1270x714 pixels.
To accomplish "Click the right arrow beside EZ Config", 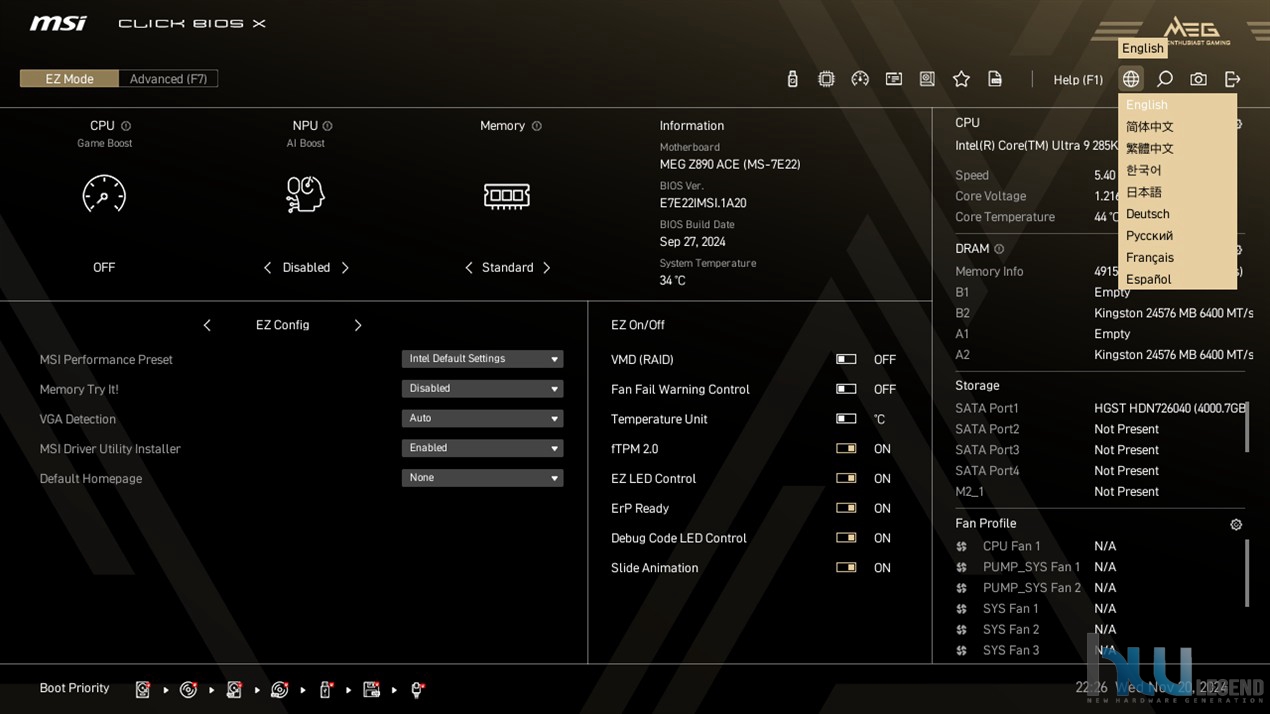I will (357, 325).
